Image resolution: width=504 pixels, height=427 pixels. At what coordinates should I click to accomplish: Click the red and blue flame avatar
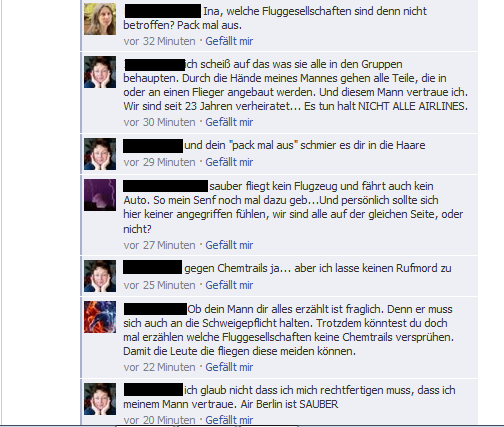point(100,317)
